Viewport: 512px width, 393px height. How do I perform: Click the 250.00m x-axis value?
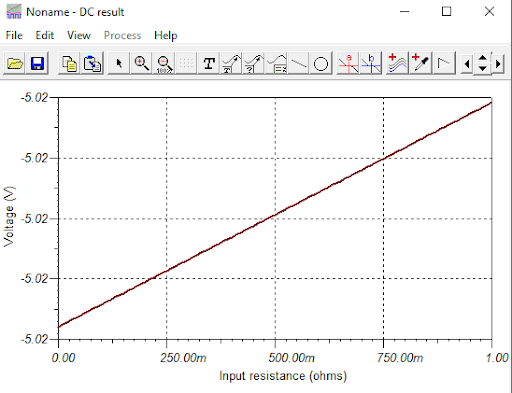point(183,358)
